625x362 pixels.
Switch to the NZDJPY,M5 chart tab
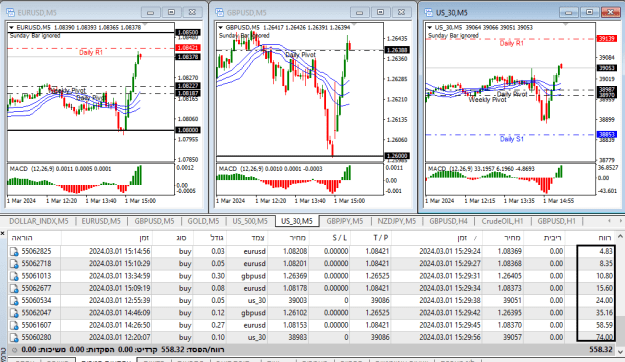coord(397,221)
